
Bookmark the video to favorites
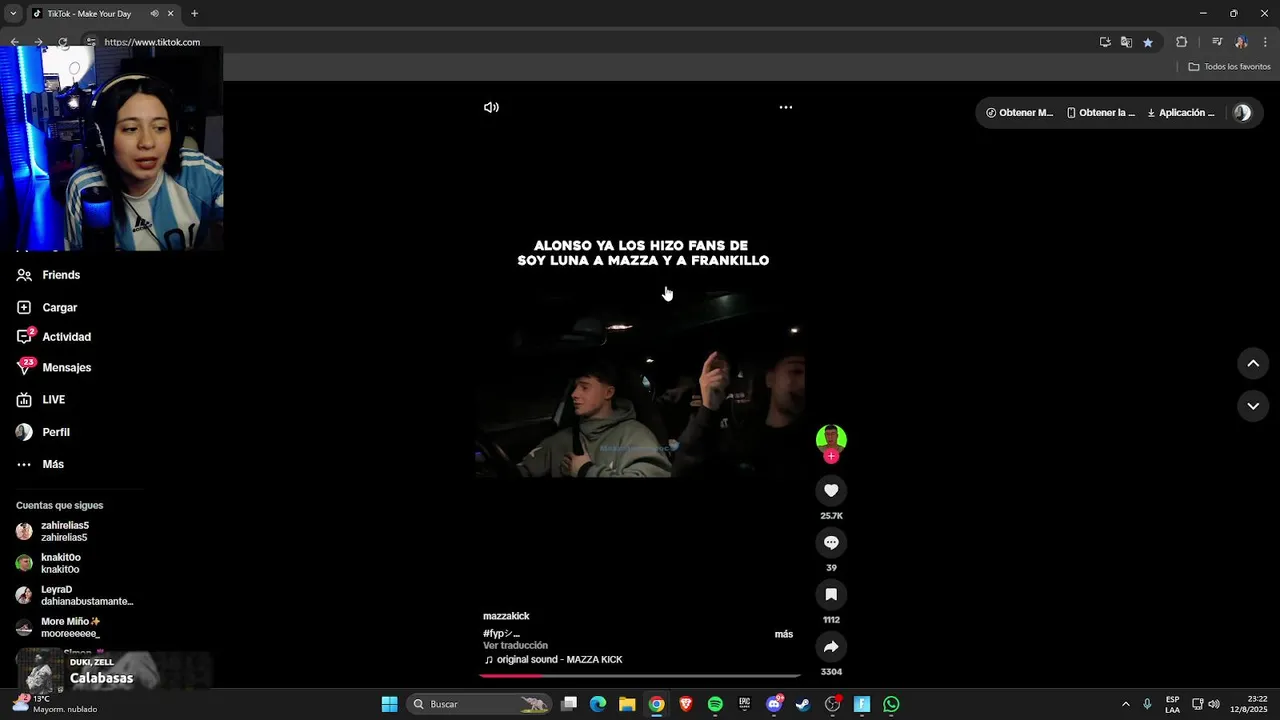coord(831,594)
